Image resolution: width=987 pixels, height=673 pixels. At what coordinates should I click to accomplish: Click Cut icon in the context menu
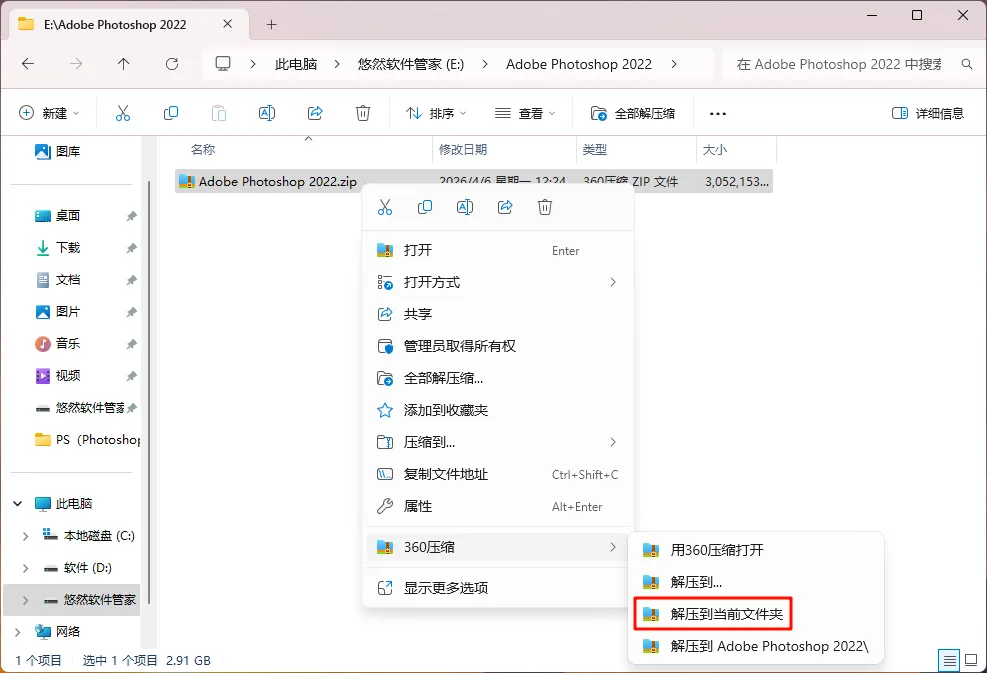(385, 207)
